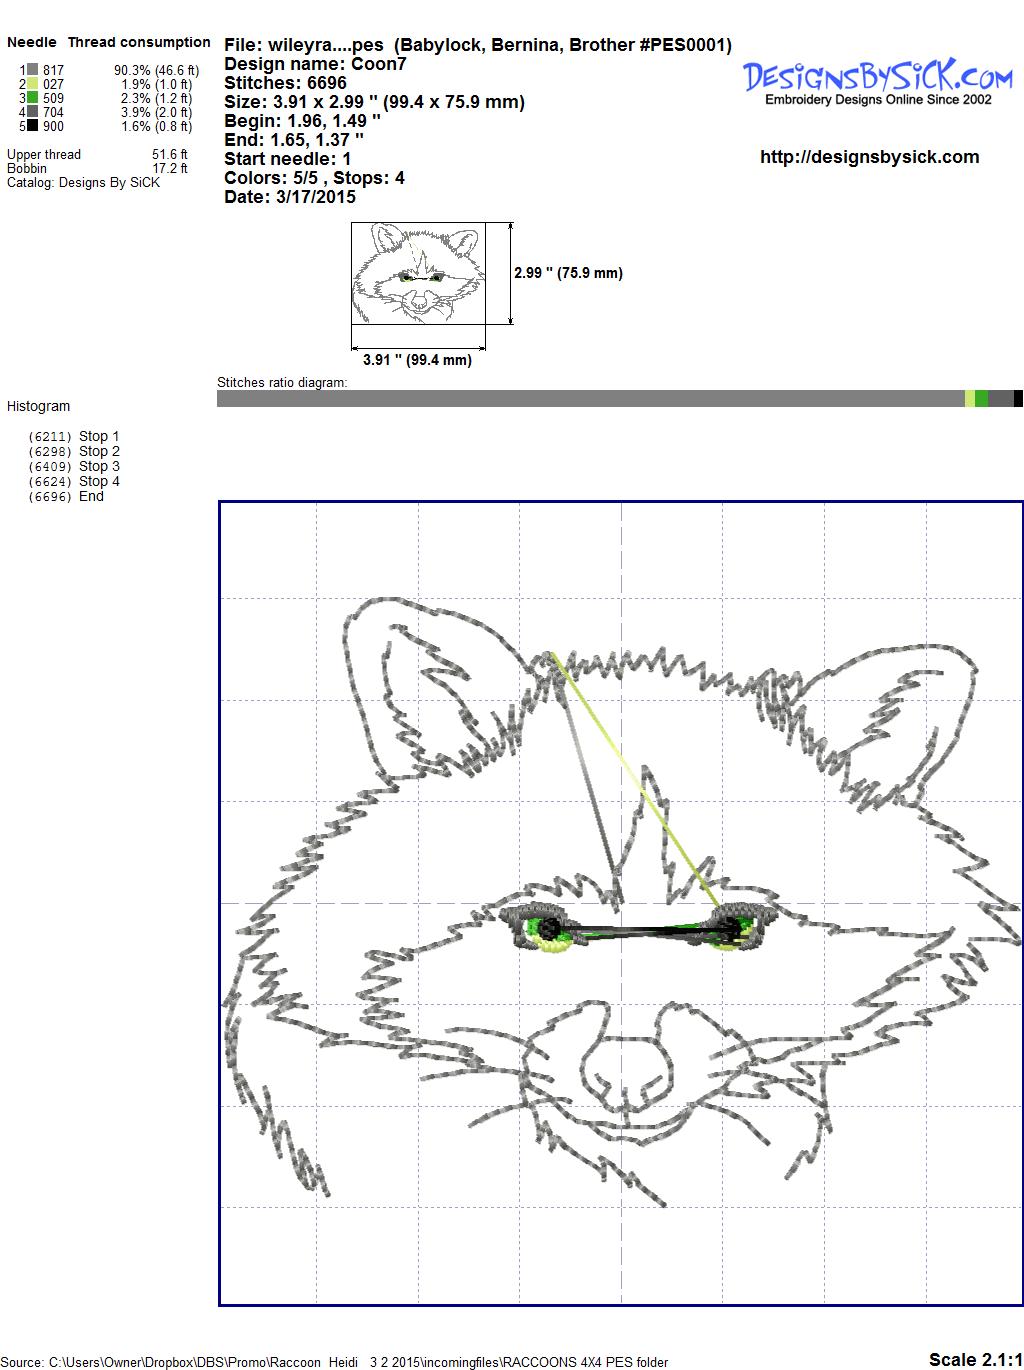Screen dimensions: 1024x1370
Task: Click the small raccoon preview thumbnail
Action: point(418,273)
